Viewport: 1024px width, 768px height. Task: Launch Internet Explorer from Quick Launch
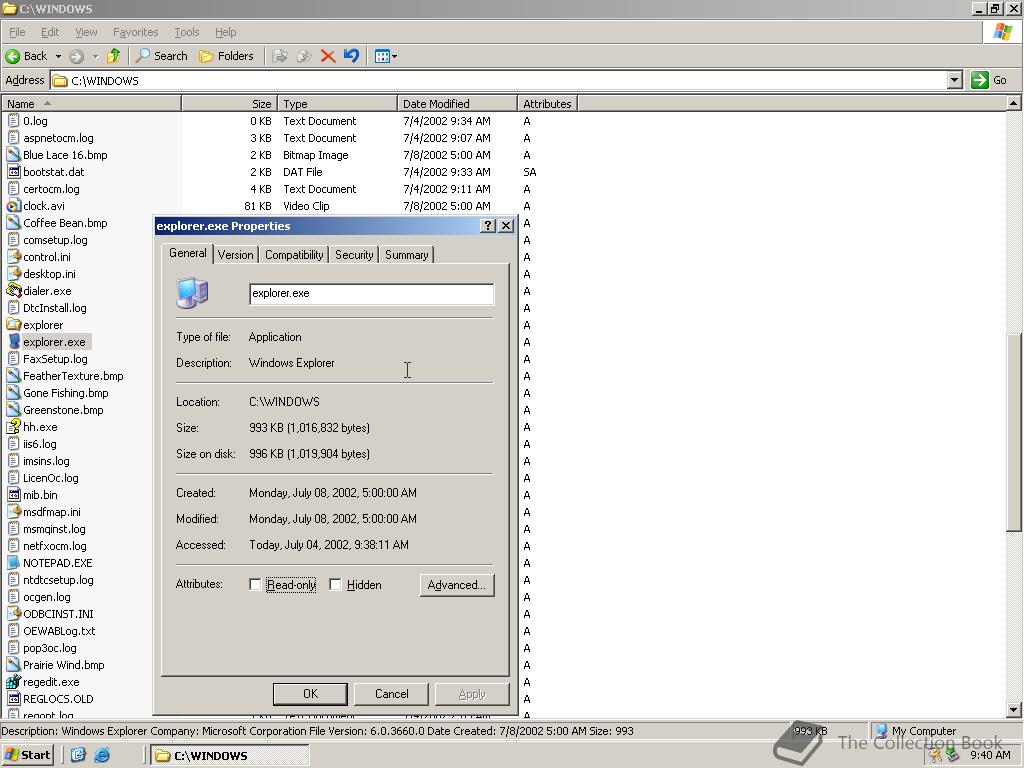(x=102, y=755)
